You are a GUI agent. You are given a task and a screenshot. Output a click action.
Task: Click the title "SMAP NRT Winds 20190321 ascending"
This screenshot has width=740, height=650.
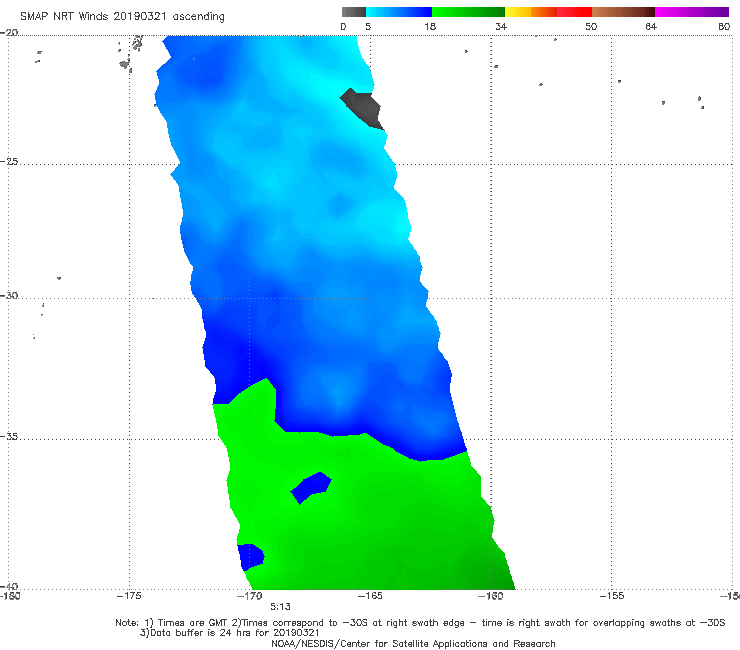coord(122,17)
